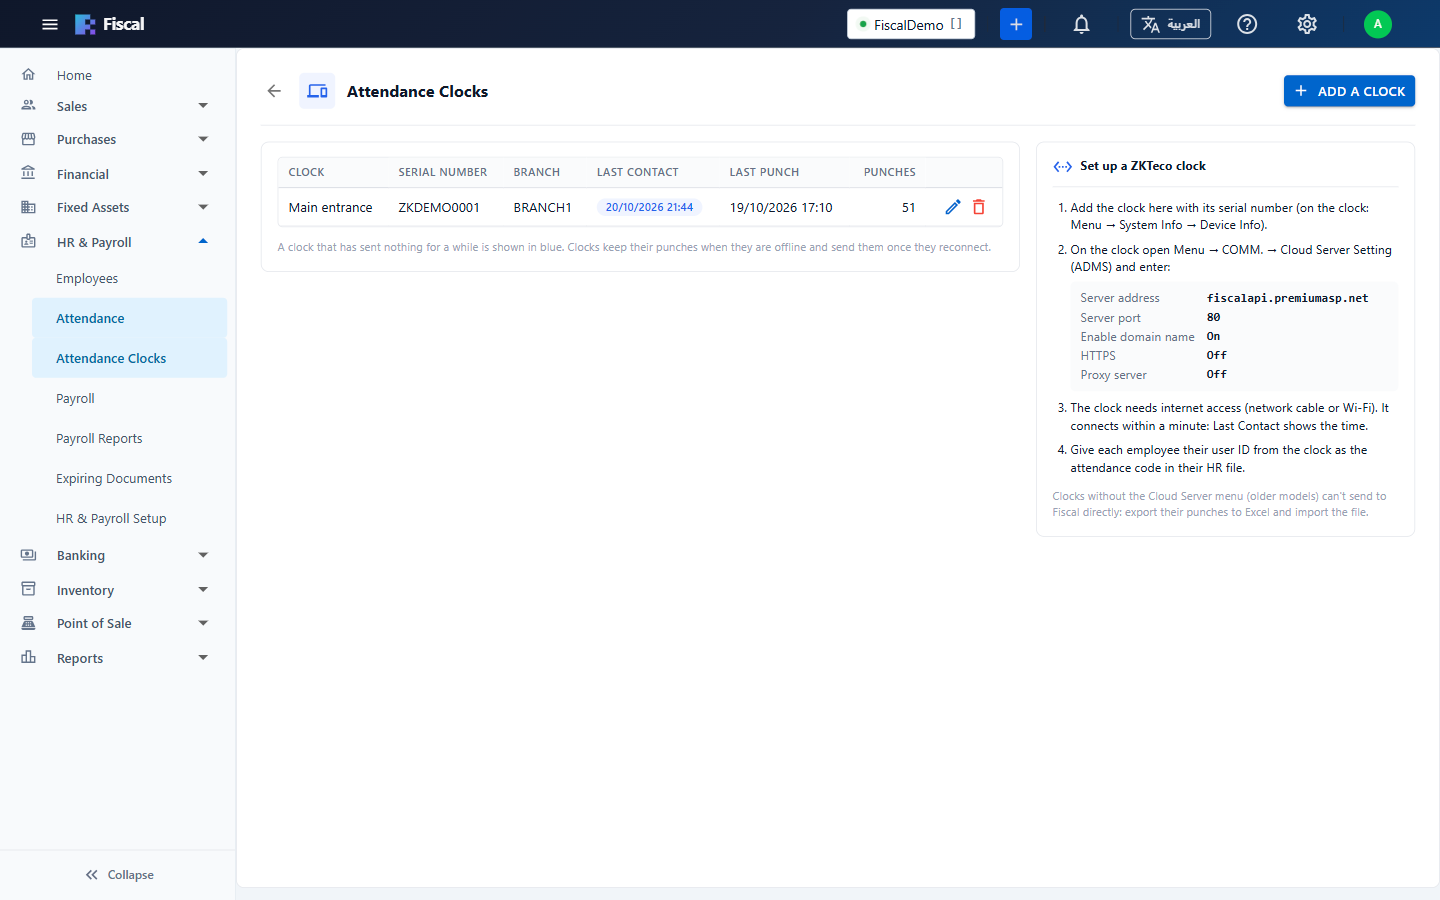The width and height of the screenshot is (1440, 900).
Task: Open the Employees page
Action: click(87, 278)
